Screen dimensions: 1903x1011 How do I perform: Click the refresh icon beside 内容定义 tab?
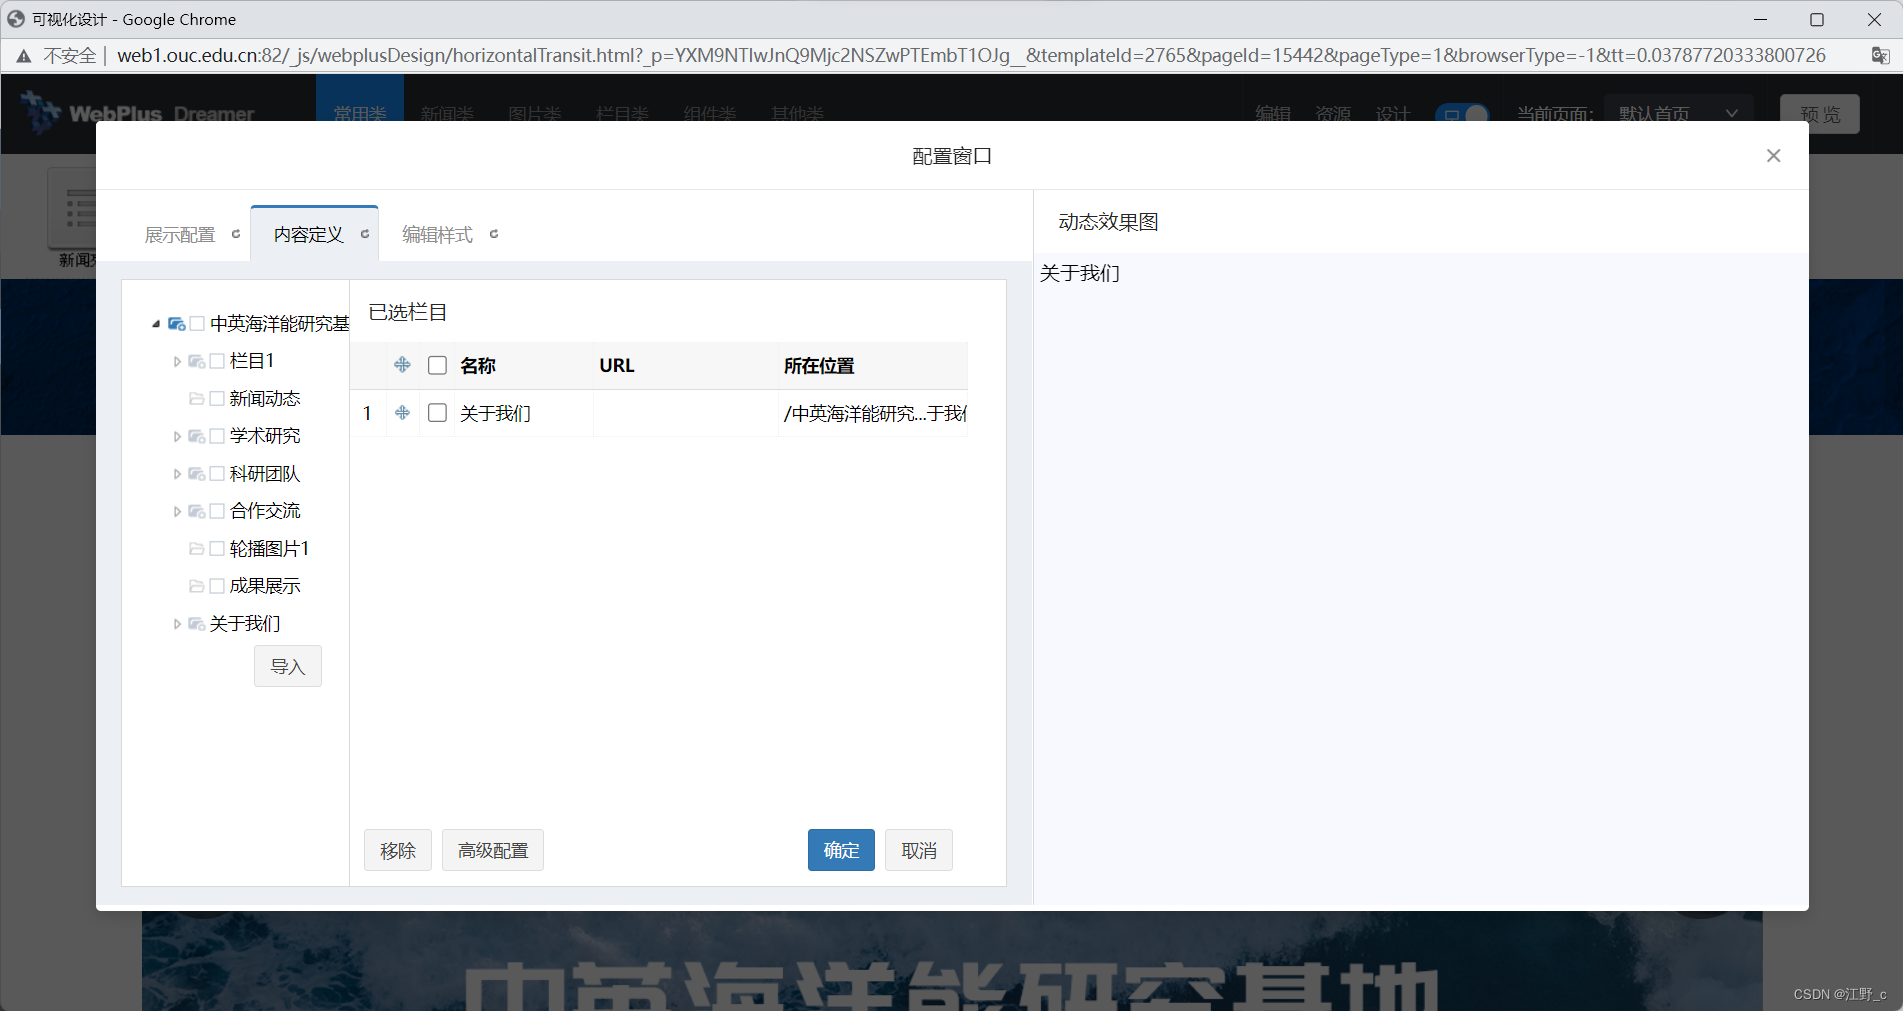(364, 233)
